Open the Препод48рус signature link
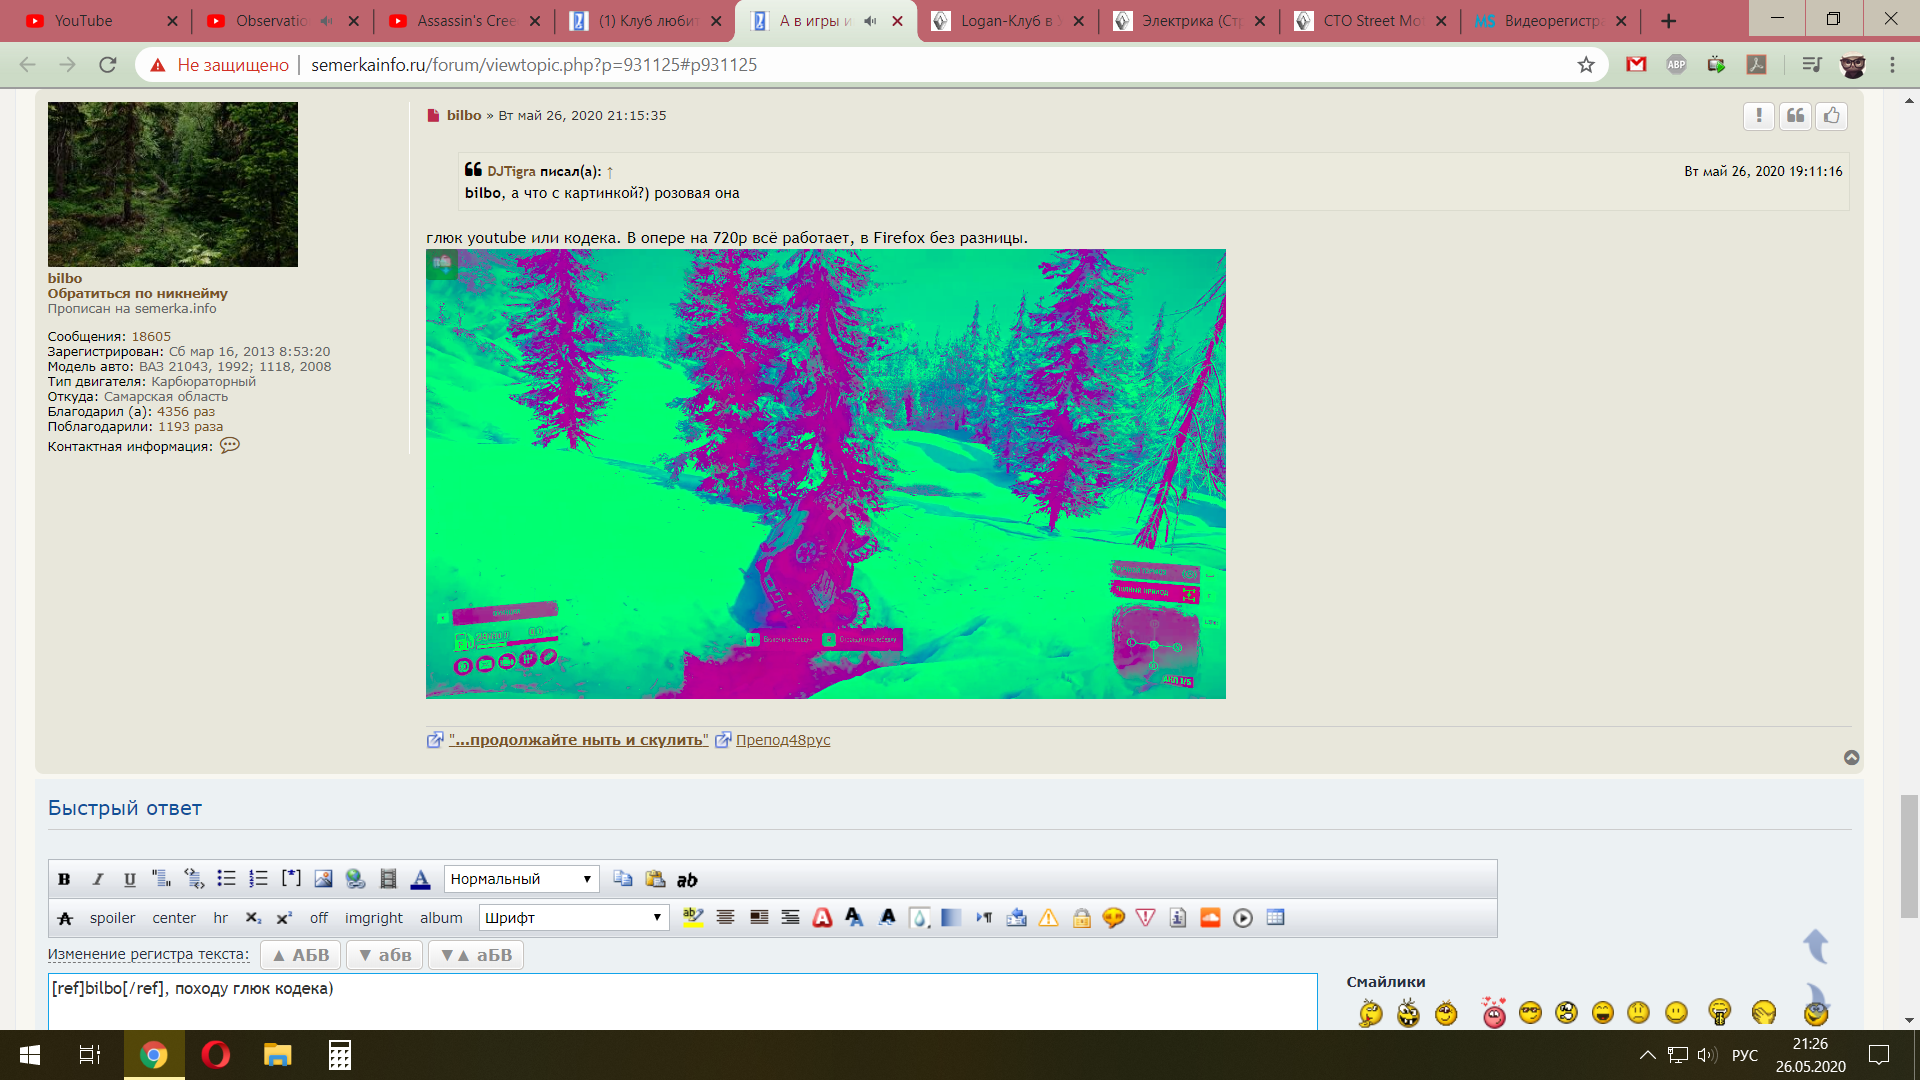The image size is (1920, 1080). [x=782, y=740]
